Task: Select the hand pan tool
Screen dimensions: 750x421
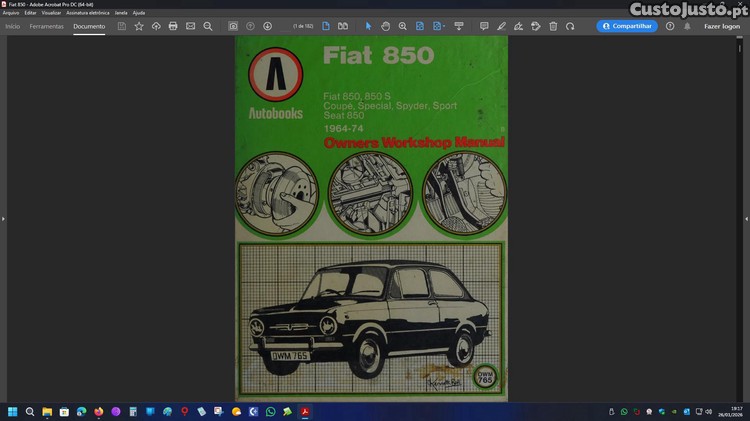Action: pos(386,26)
